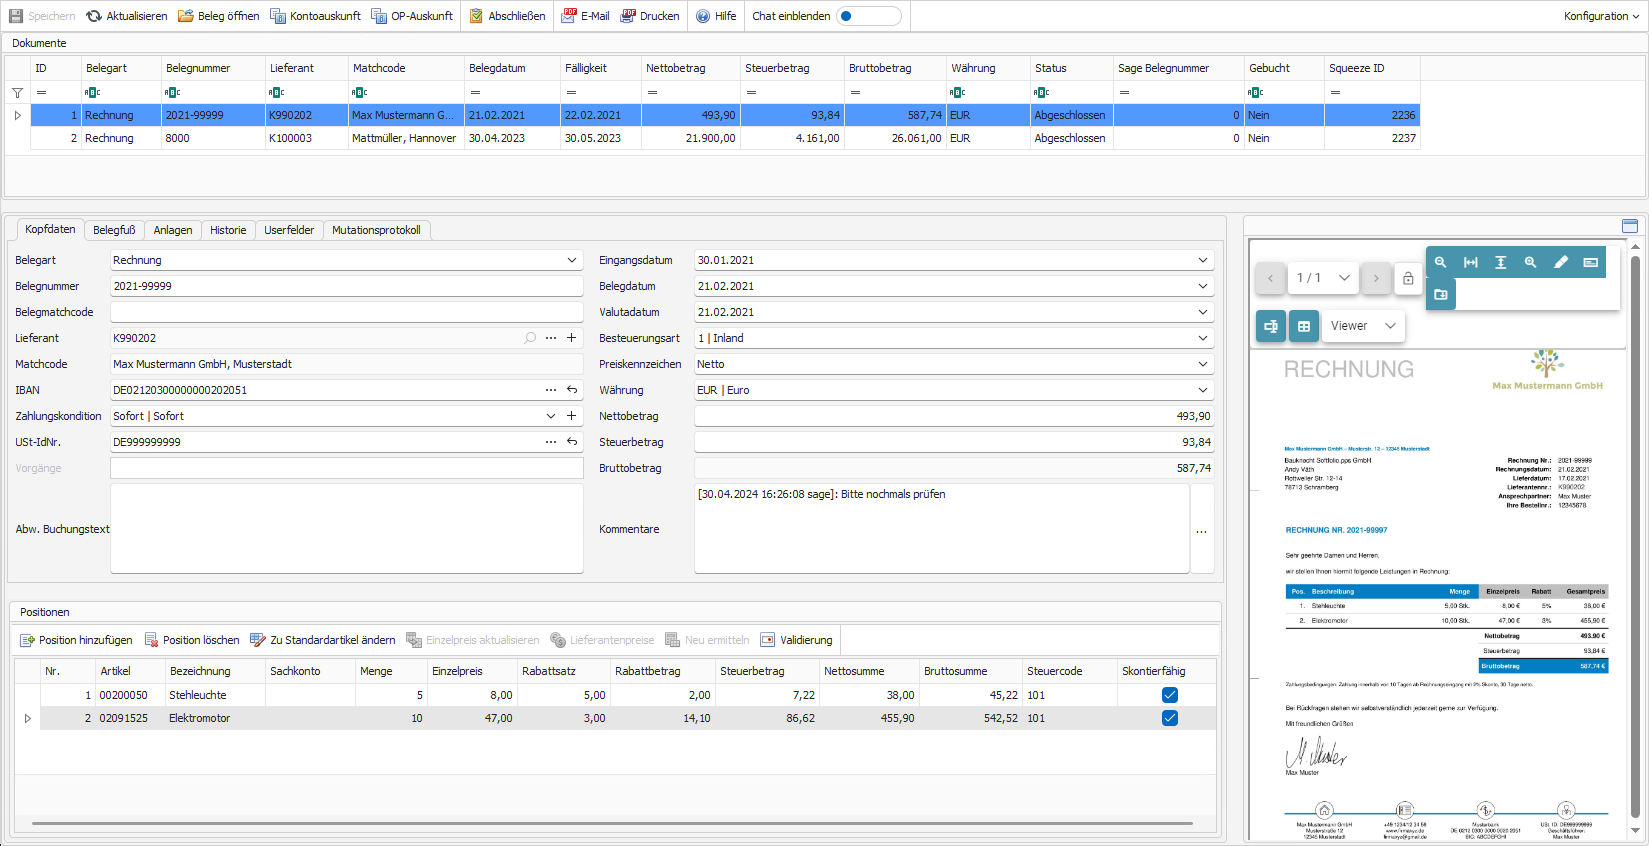Uncheck Skontierfähig for Stehleuchte row
This screenshot has height=846, width=1649.
(1169, 695)
